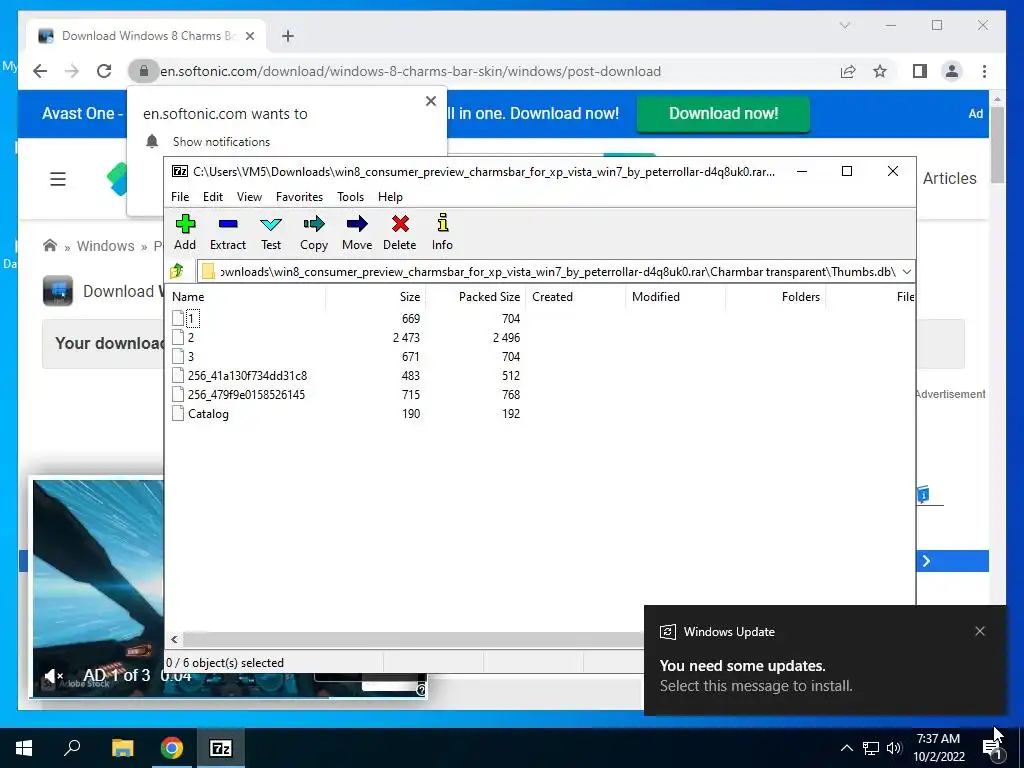This screenshot has height=768, width=1024.
Task: Open the Favorites menu in 7-Zip
Action: (x=300, y=197)
